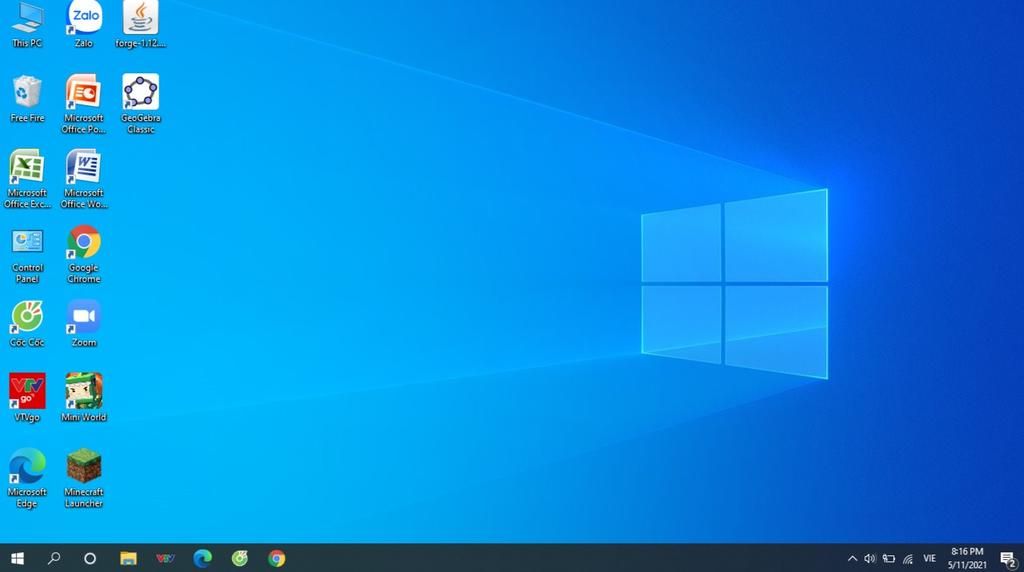Image resolution: width=1024 pixels, height=572 pixels.
Task: Select the Zalo desktop shortcut
Action: coord(84,25)
